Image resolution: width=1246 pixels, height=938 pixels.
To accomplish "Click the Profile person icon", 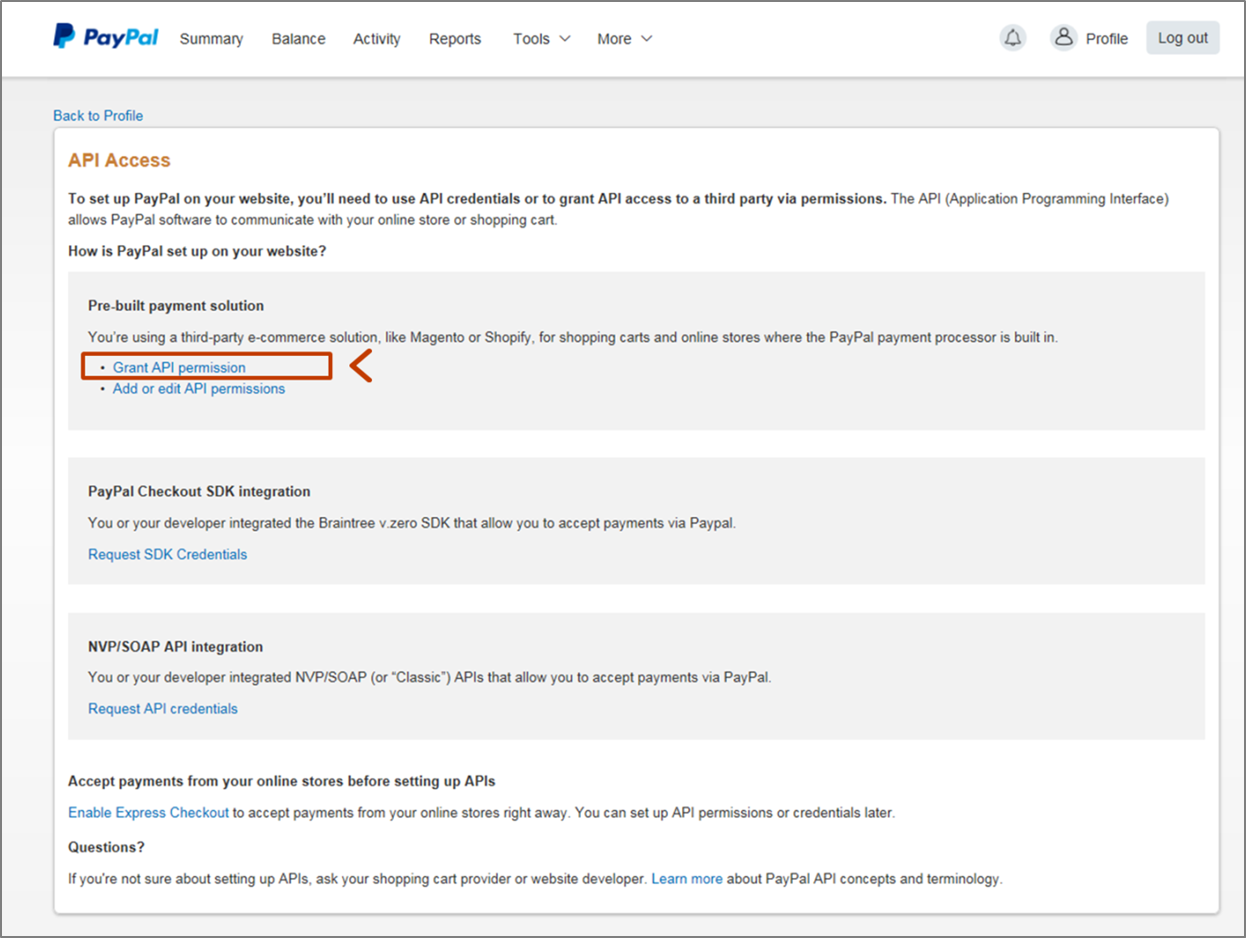I will click(1063, 38).
